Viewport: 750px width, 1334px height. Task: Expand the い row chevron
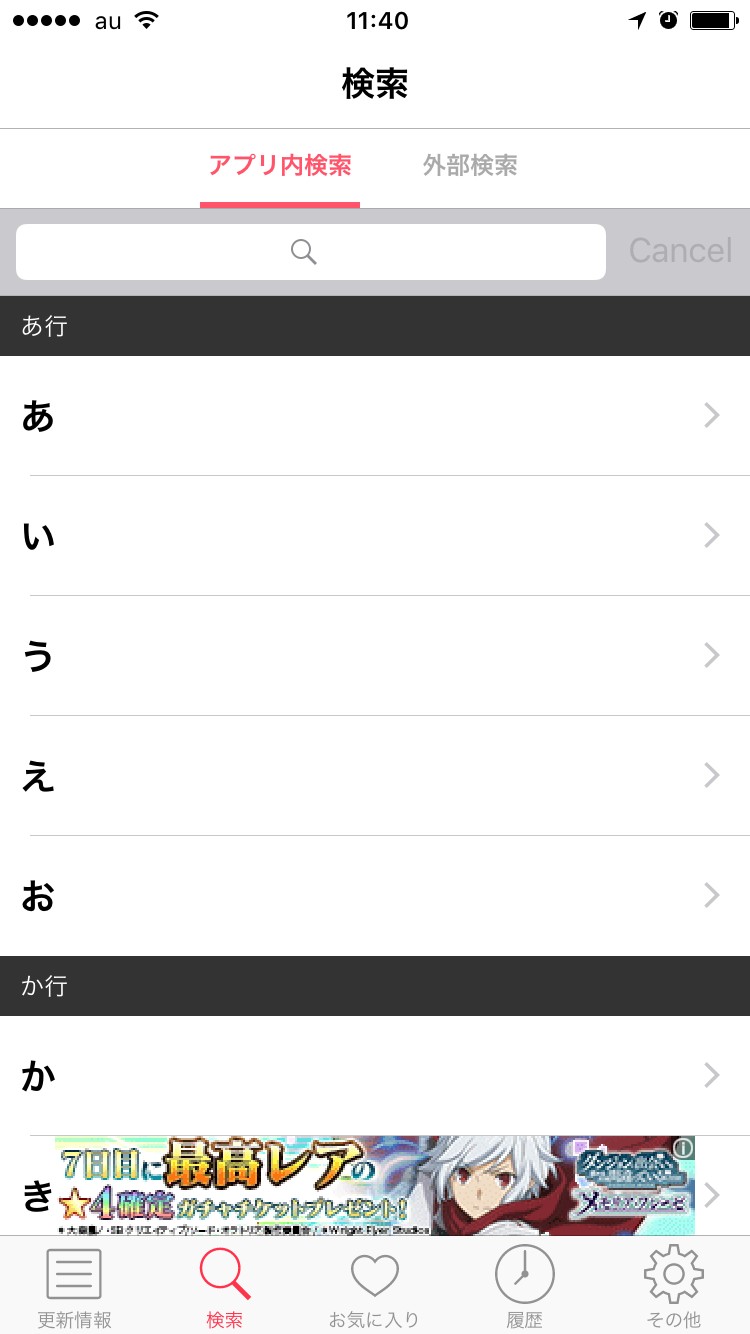[x=712, y=535]
